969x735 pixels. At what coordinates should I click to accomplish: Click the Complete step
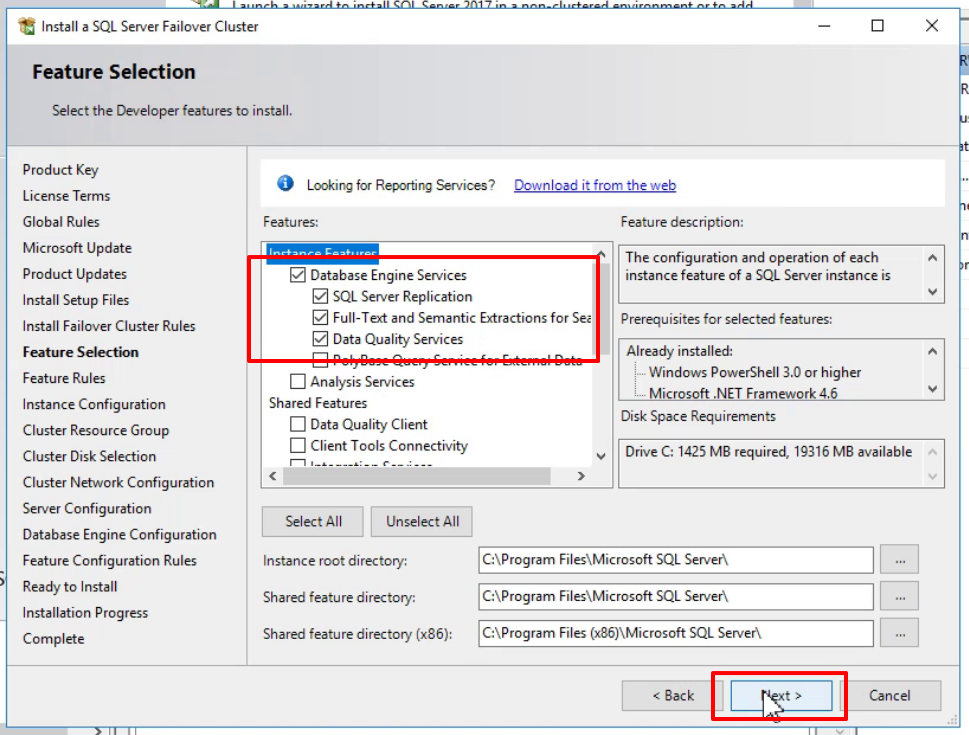coord(54,639)
